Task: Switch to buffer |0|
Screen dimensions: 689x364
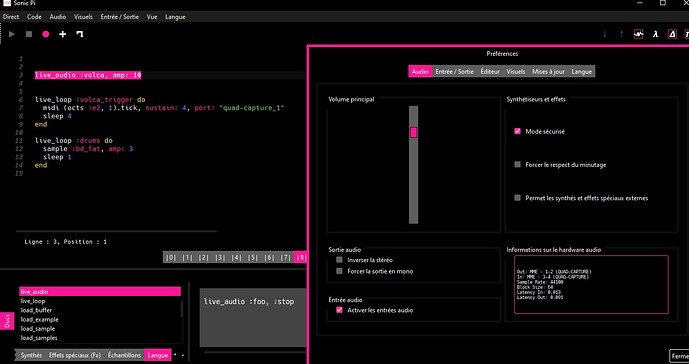Action: (x=171, y=257)
